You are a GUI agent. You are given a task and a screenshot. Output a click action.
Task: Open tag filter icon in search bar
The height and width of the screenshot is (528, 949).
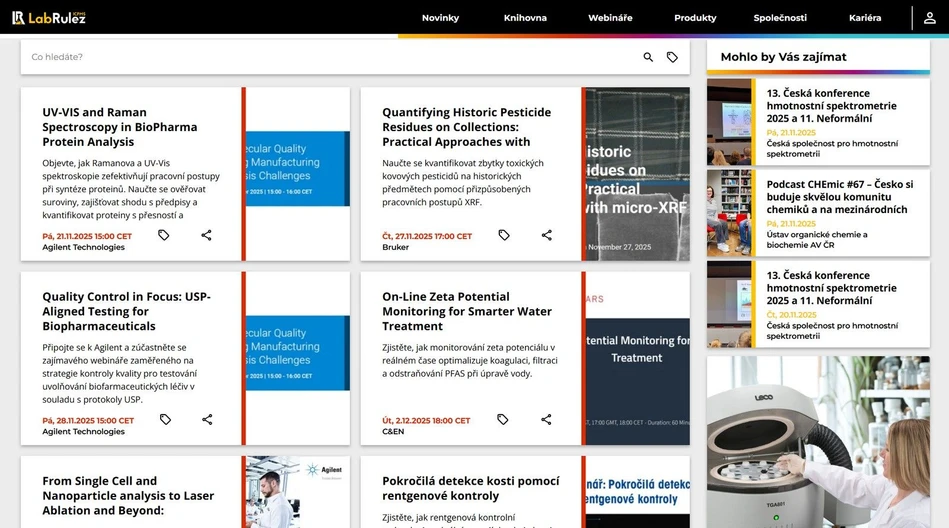point(672,57)
